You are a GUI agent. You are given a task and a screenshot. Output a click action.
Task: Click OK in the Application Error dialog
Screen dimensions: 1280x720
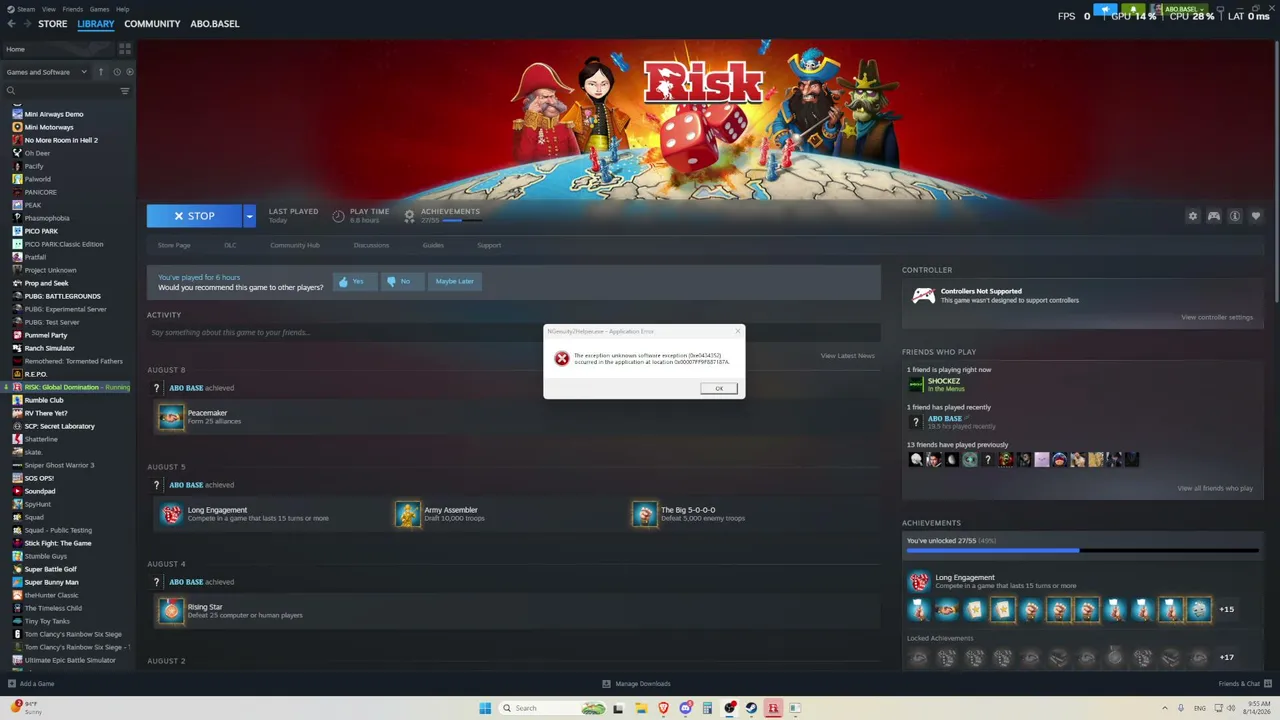click(718, 388)
